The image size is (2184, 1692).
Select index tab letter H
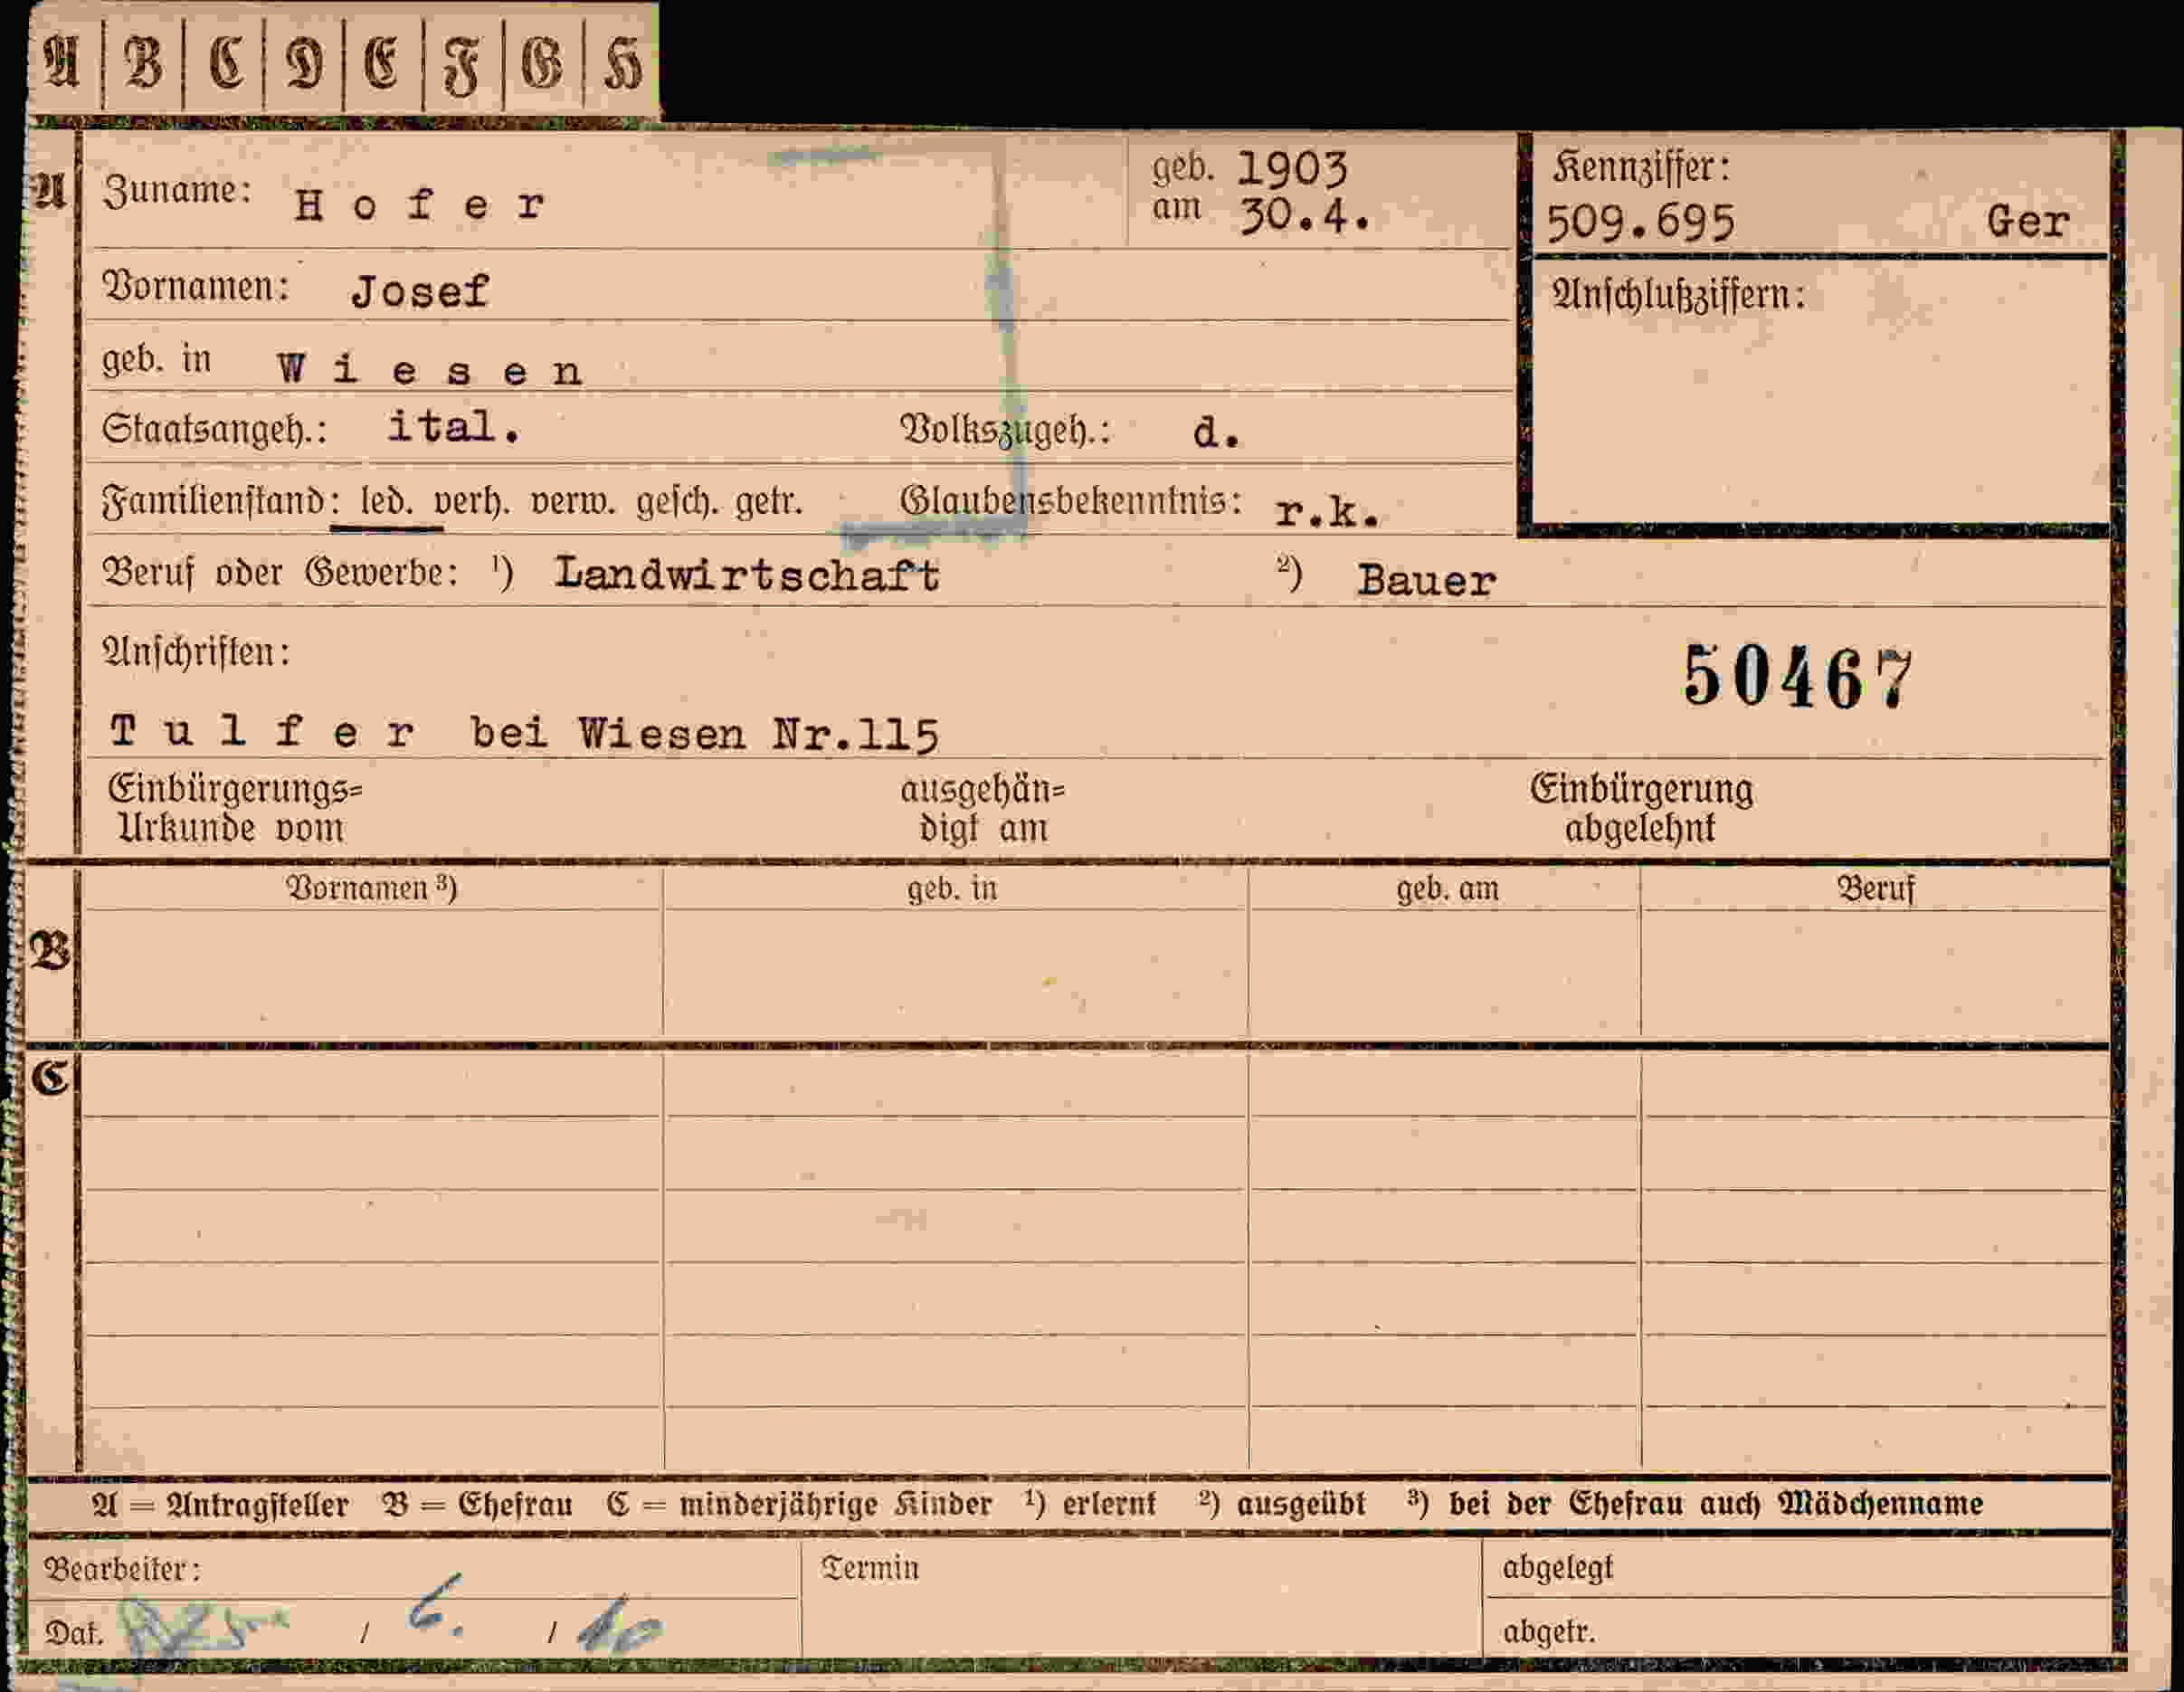(x=622, y=64)
